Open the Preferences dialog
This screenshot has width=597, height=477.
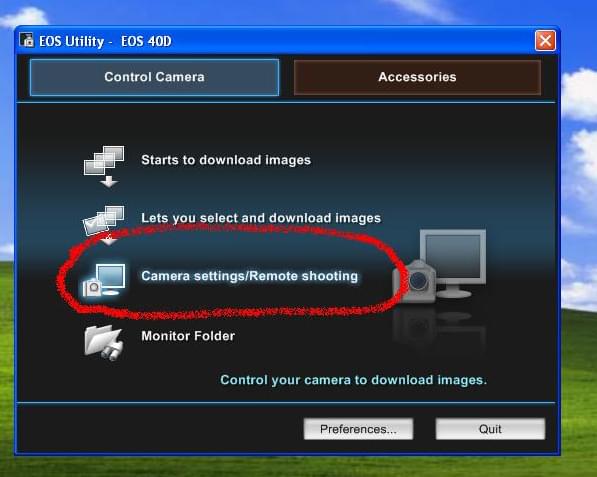coord(358,429)
